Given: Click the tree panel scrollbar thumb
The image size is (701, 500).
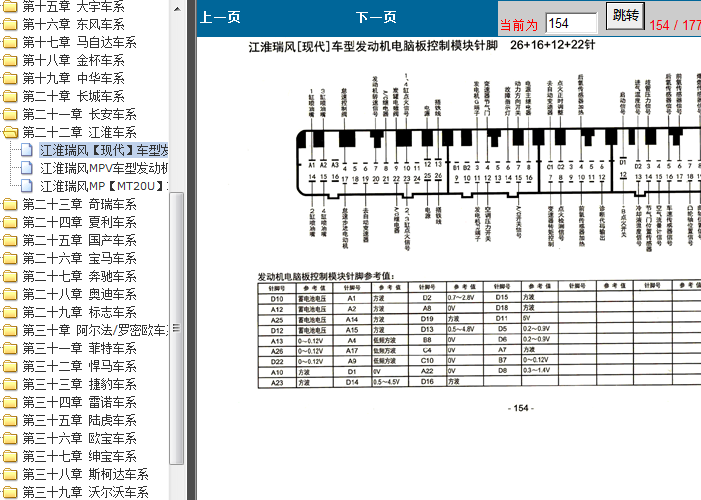Looking at the screenshot, I should click(x=177, y=328).
